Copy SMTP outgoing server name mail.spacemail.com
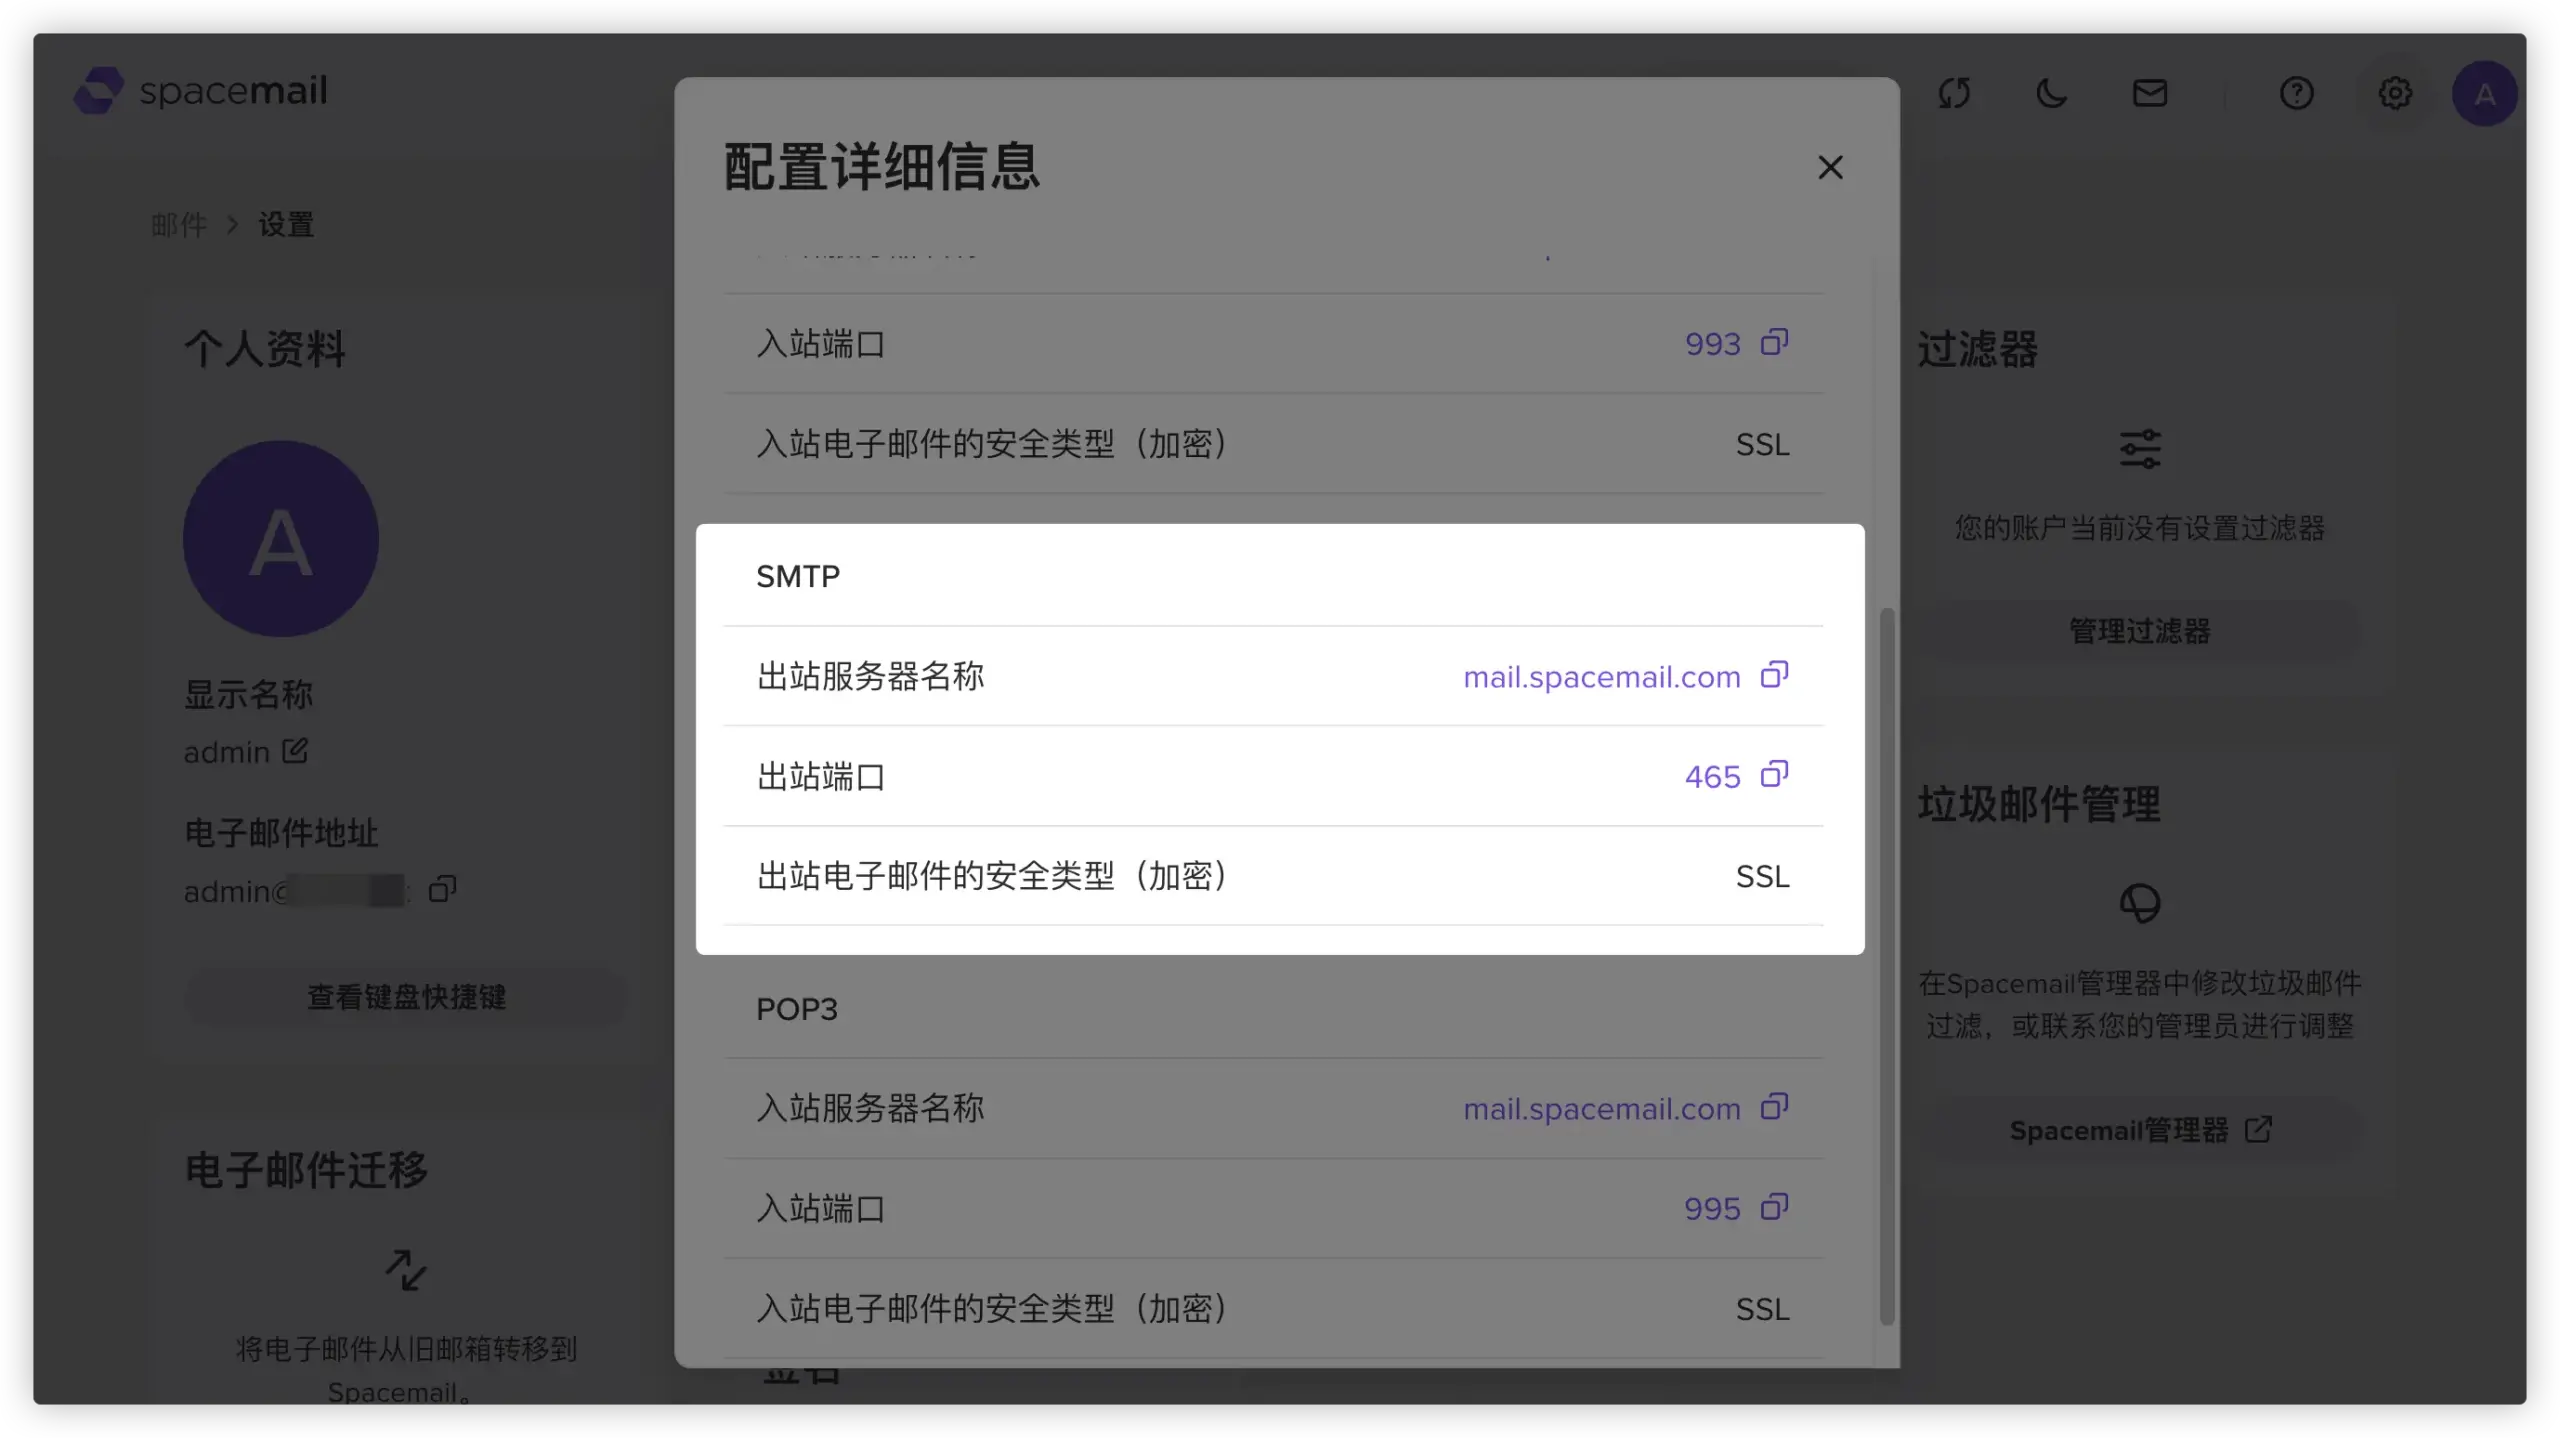Viewport: 2560px width, 1438px height. [1774, 675]
